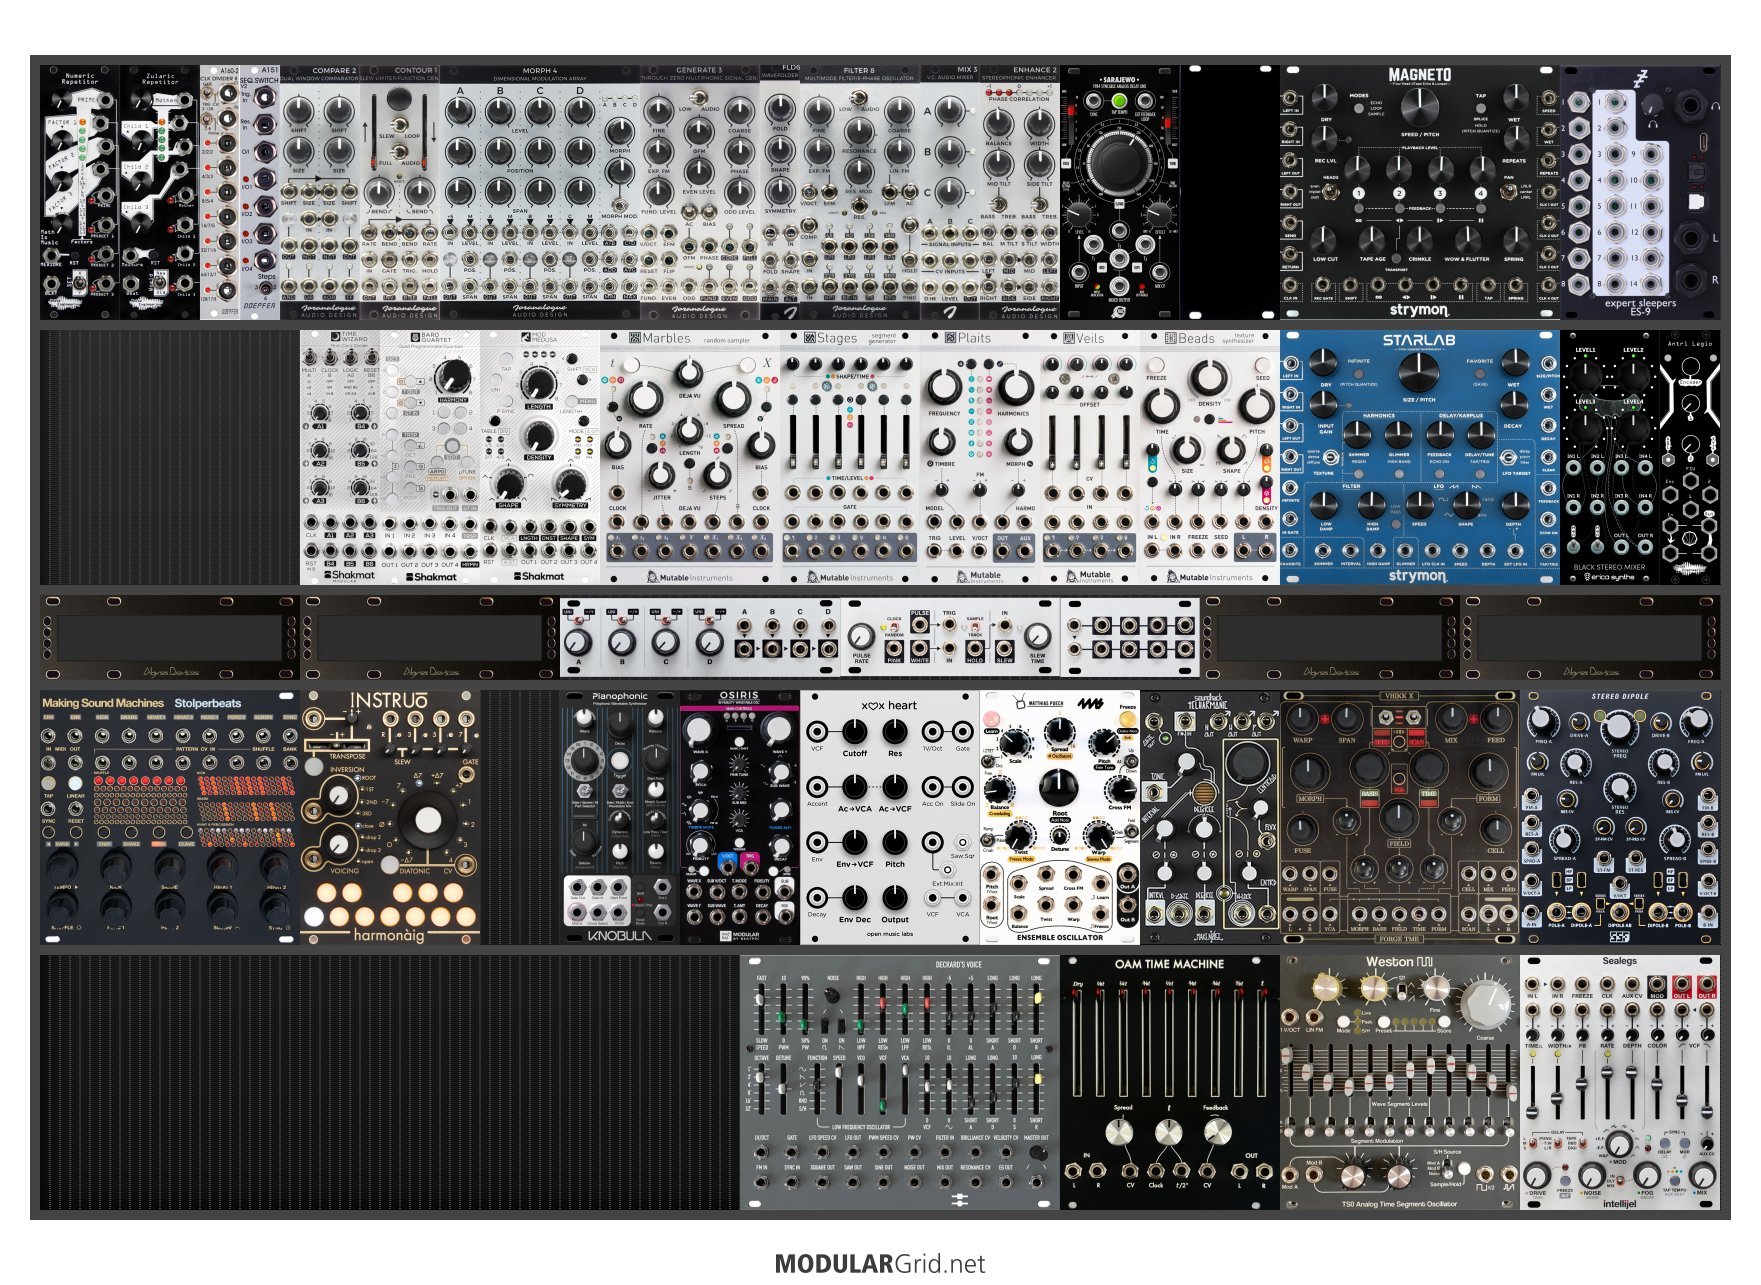Viewport: 1761px width, 1285px height.
Task: Open the ModularGrid.net logo link
Action: point(880,1263)
